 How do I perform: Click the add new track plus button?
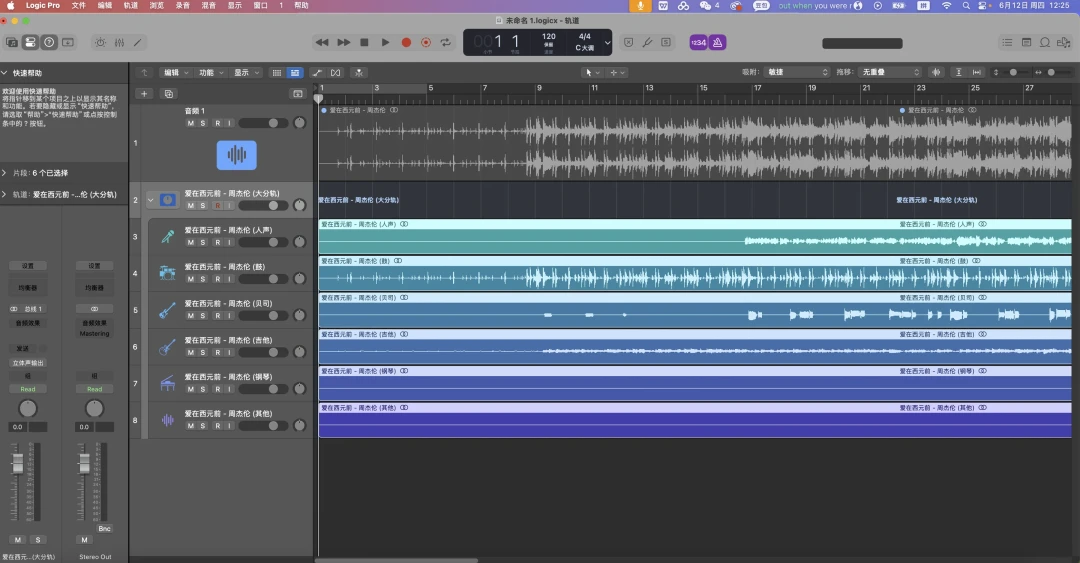144,94
